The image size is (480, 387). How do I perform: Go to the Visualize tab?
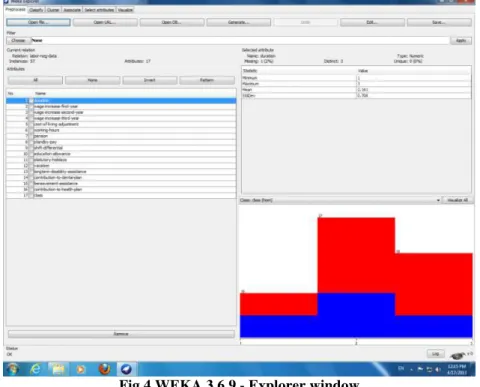[x=125, y=10]
